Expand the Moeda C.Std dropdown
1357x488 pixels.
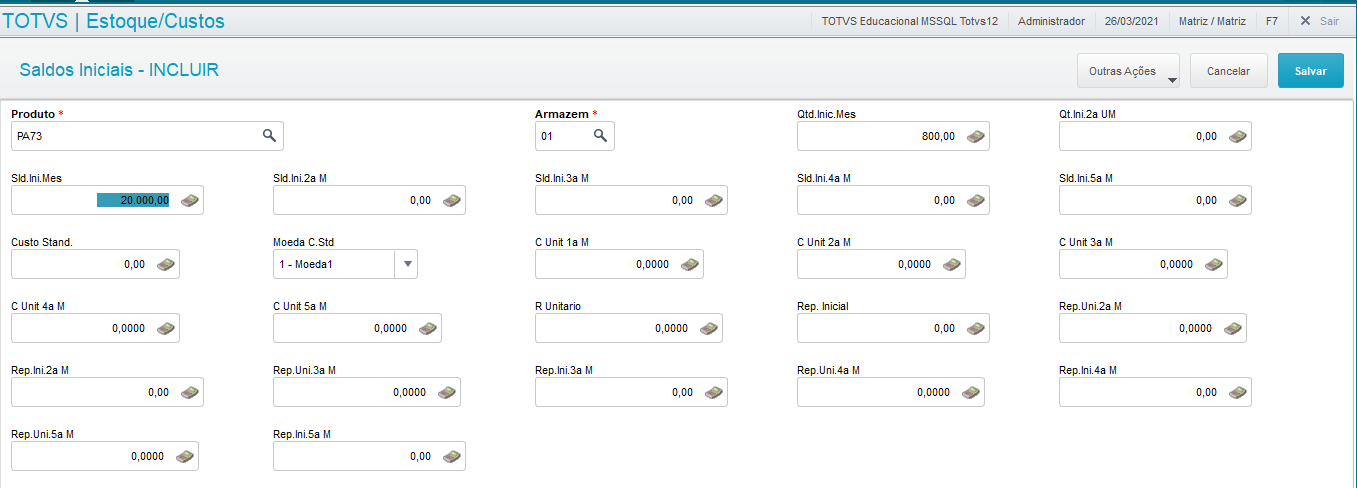(x=407, y=264)
